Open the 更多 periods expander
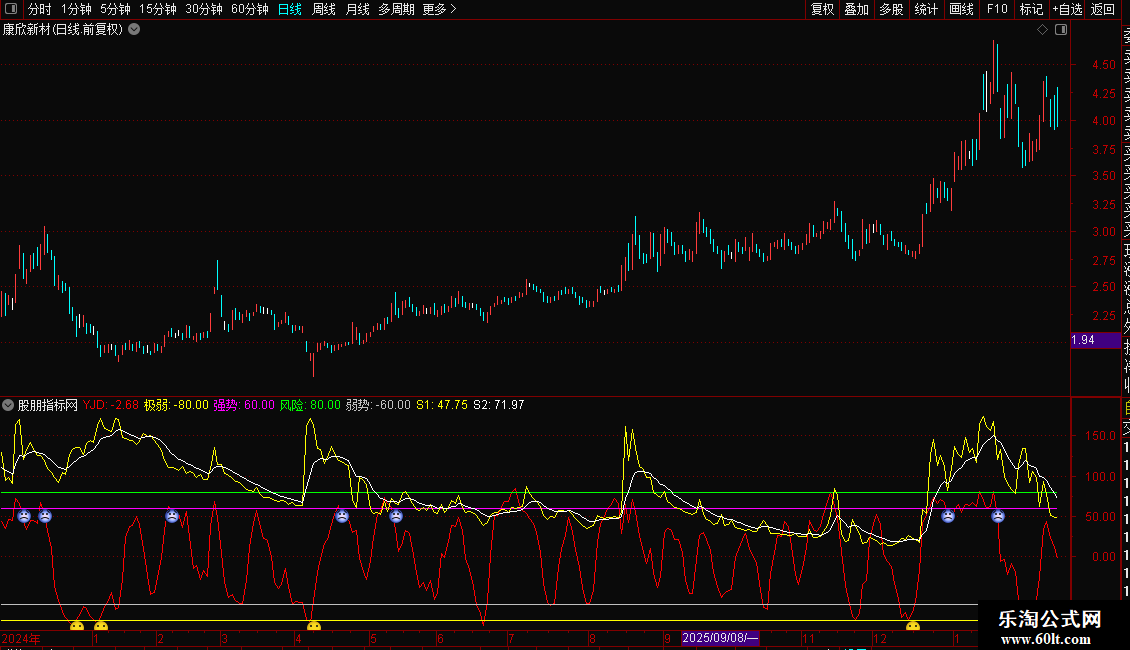Viewport: 1130px width, 650px height. click(x=439, y=9)
